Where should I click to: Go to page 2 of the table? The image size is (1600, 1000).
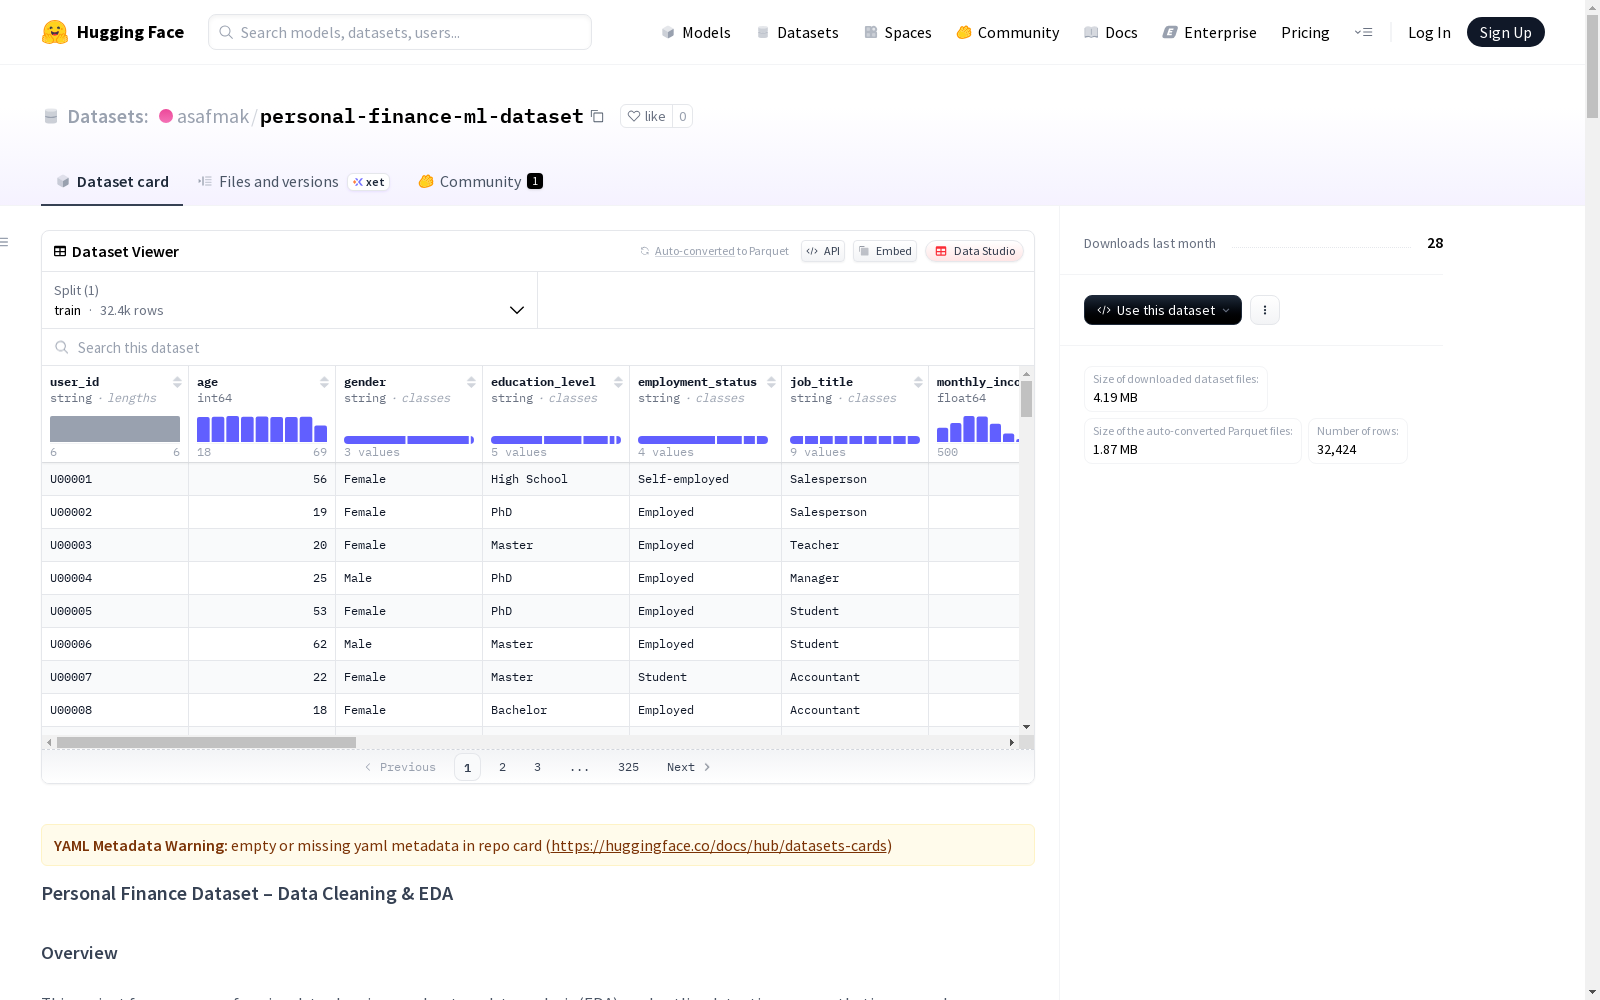(x=503, y=767)
